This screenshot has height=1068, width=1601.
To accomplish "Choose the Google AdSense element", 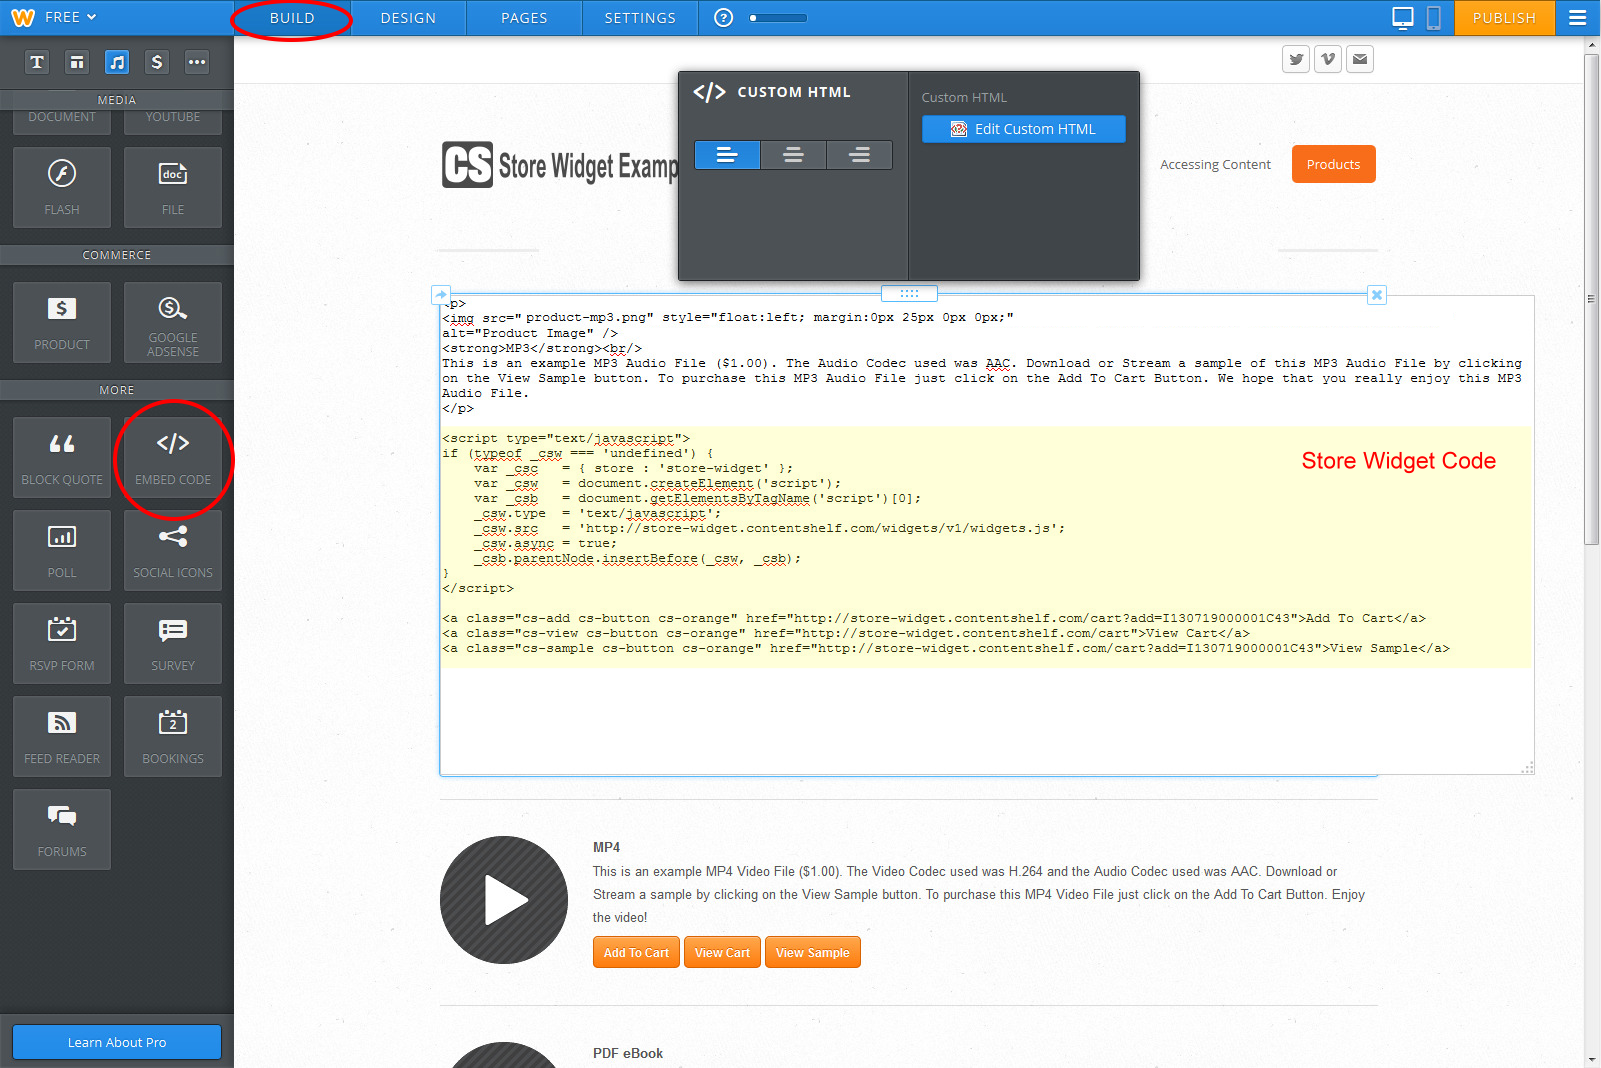I will click(x=173, y=322).
